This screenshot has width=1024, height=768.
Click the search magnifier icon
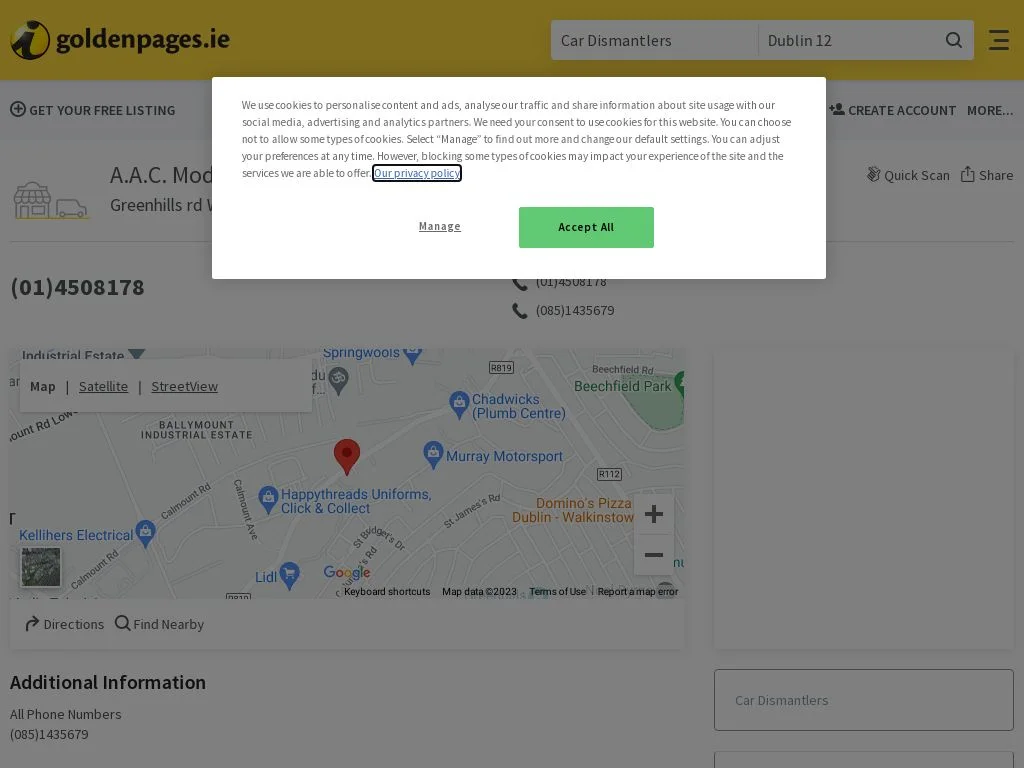pyautogui.click(x=953, y=40)
